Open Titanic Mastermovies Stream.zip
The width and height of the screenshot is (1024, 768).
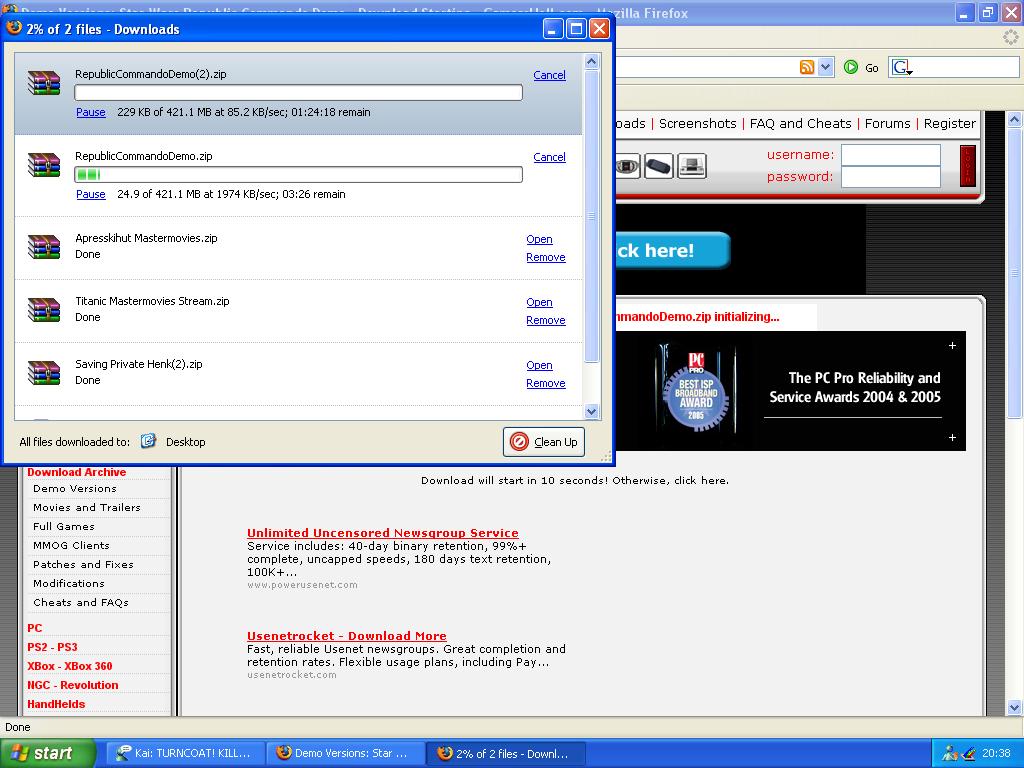539,302
